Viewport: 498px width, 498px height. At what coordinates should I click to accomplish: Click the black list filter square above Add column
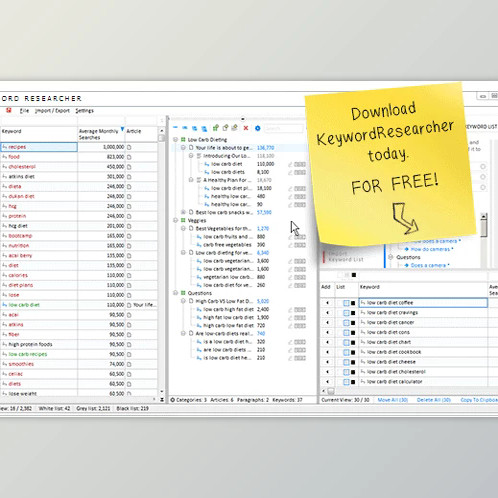click(x=354, y=275)
